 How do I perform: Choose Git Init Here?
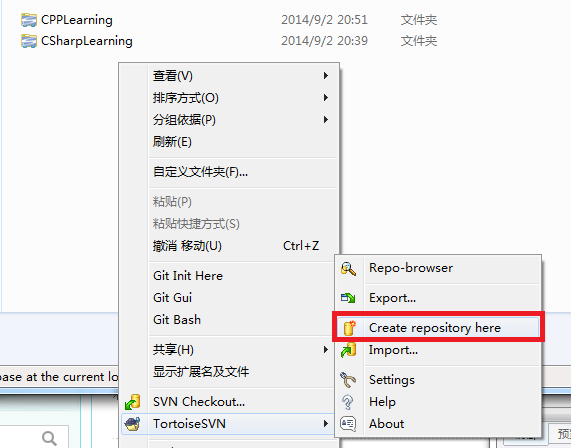[188, 276]
